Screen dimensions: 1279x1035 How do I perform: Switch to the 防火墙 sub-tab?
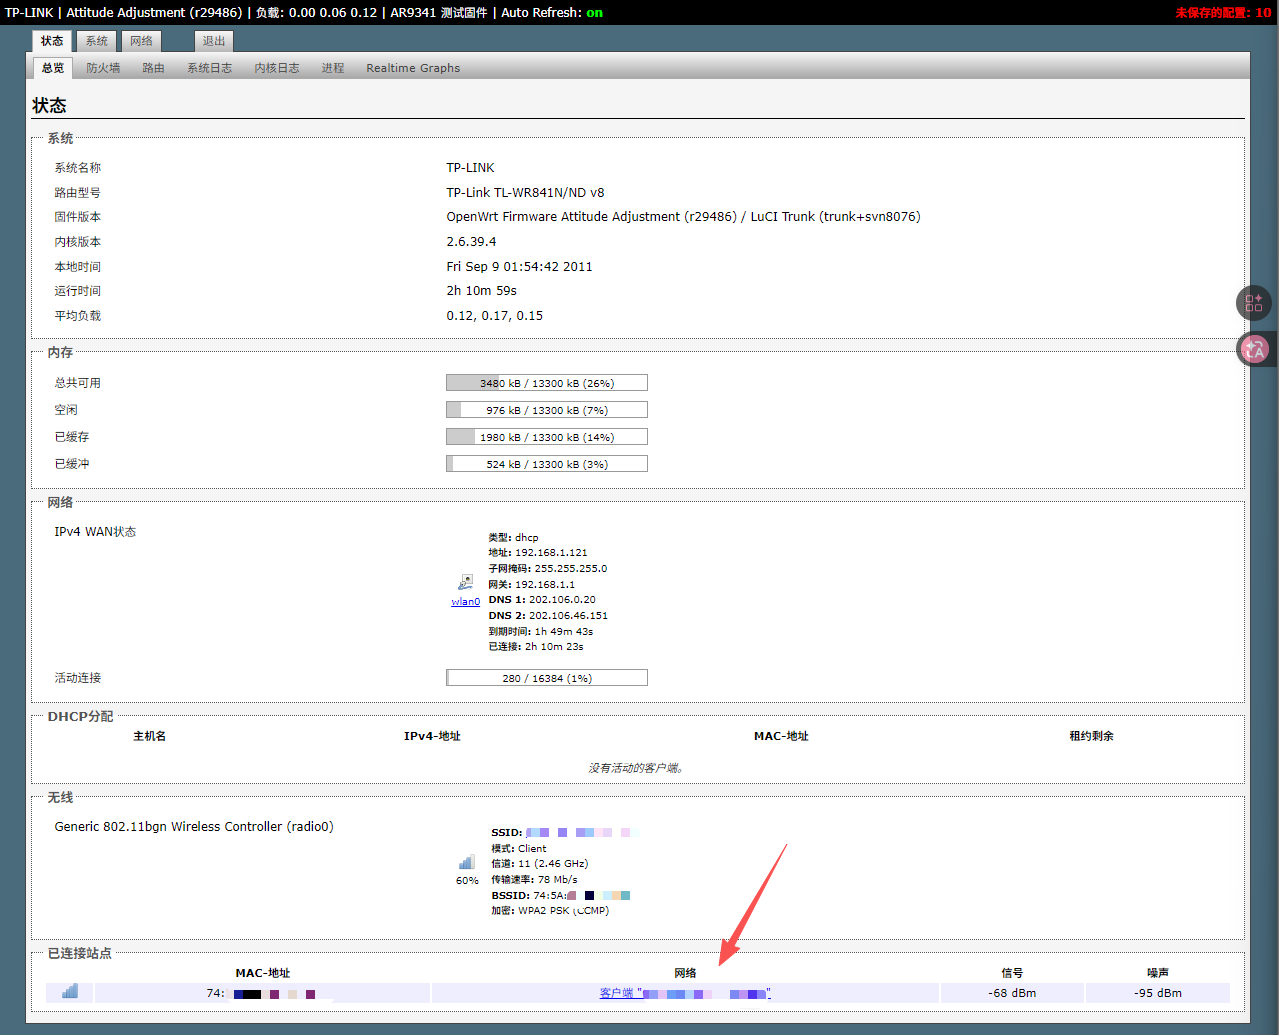point(103,68)
